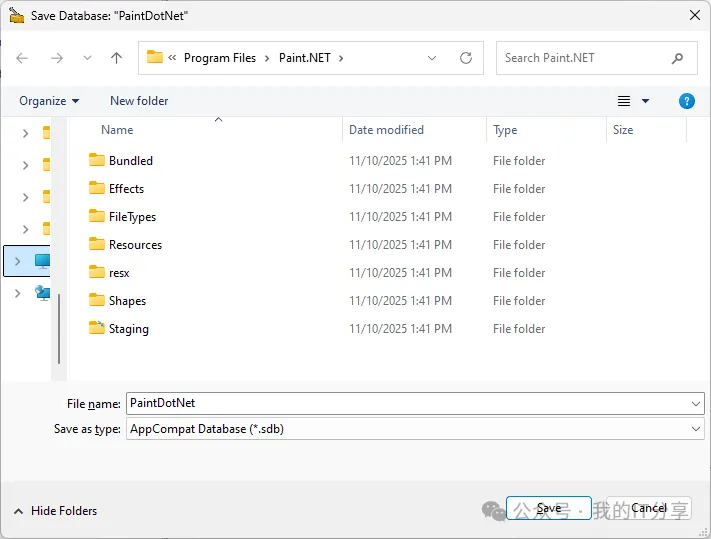This screenshot has width=711, height=539.
Task: Sort by the Date modified column
Action: (x=386, y=130)
